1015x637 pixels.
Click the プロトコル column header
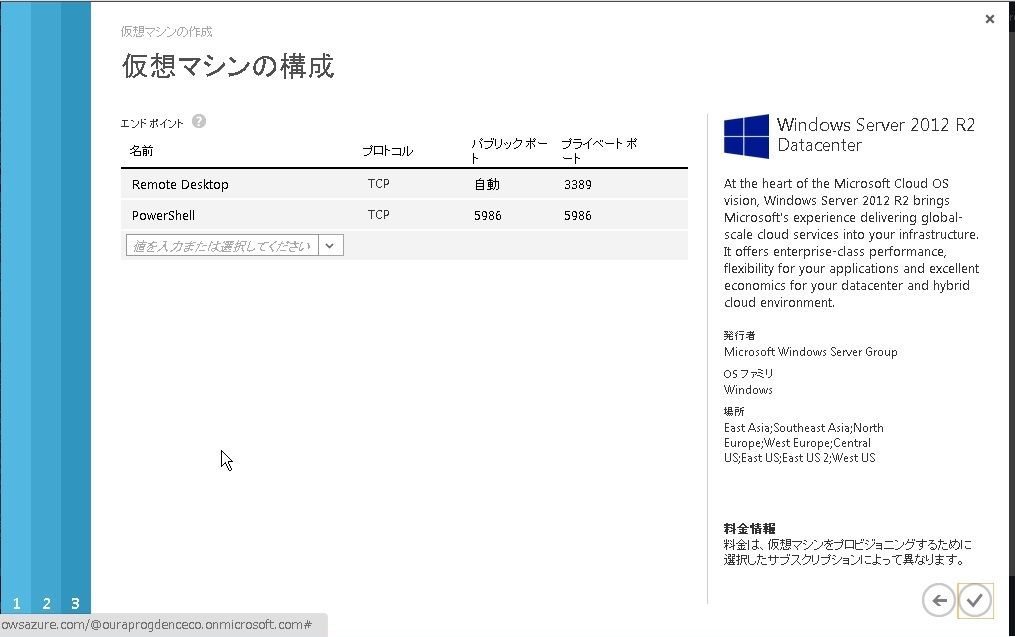pos(387,151)
